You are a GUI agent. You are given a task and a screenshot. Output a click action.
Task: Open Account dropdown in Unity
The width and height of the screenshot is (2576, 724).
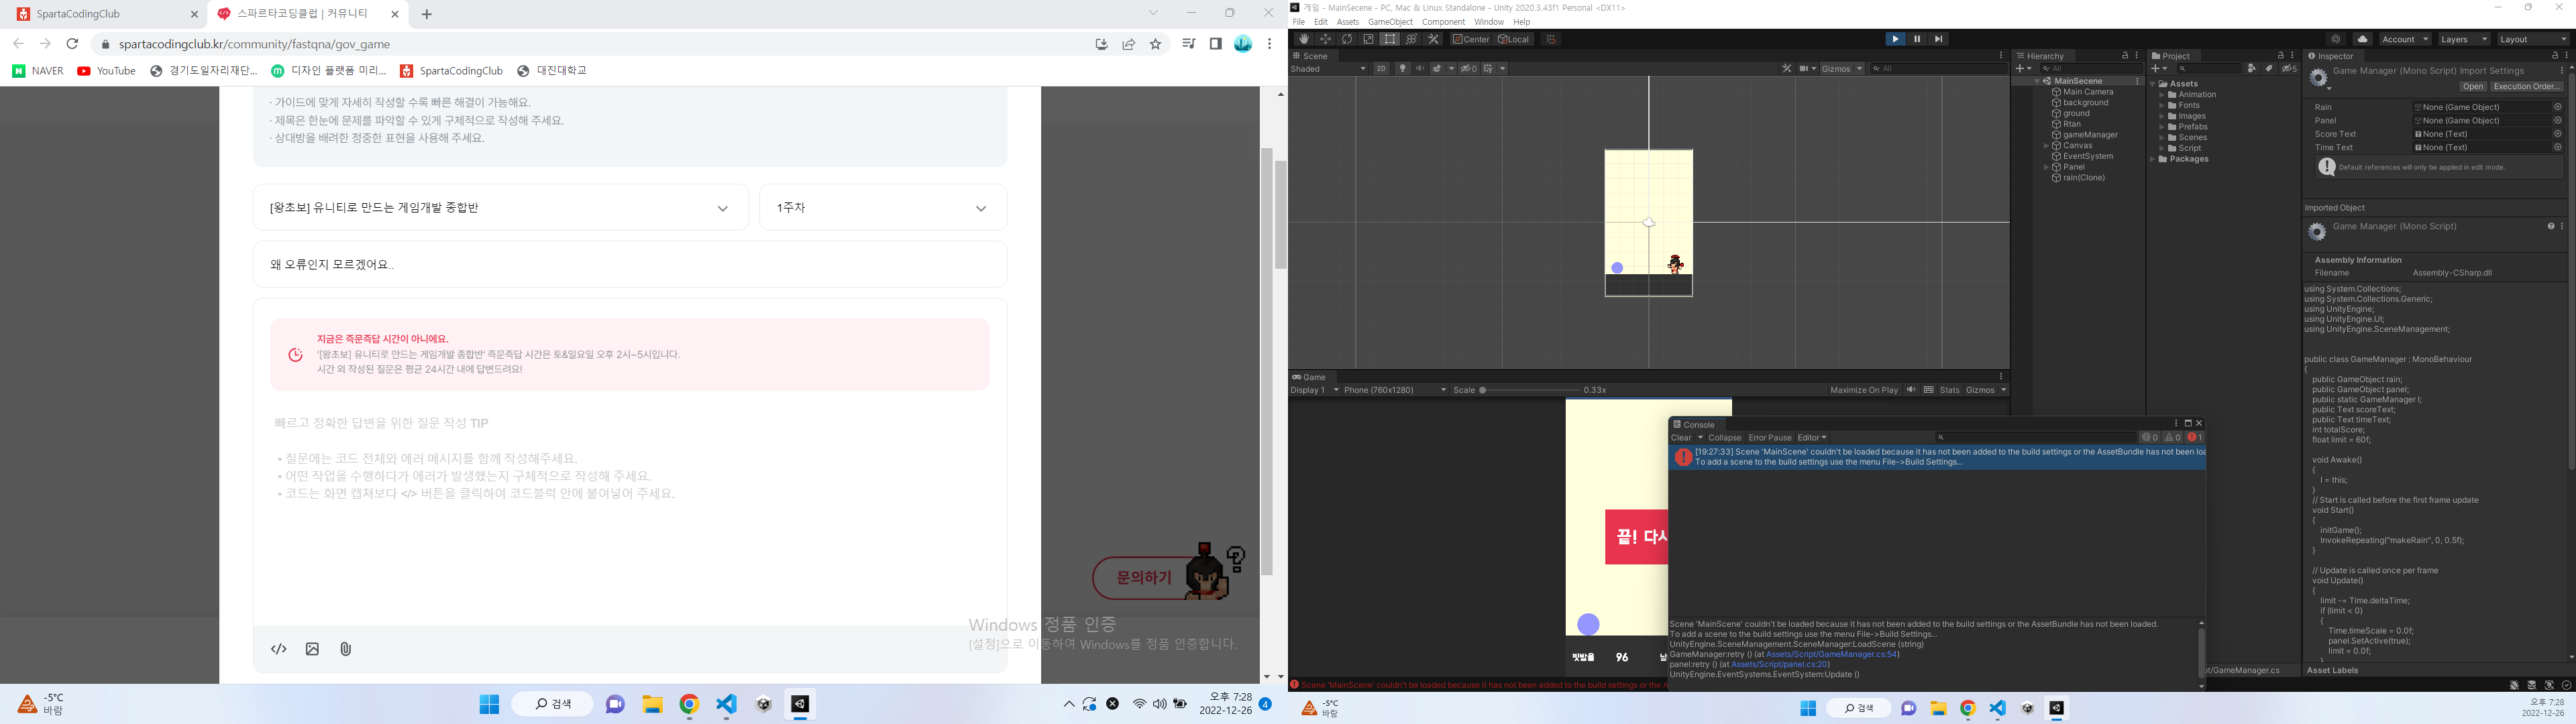pyautogui.click(x=2405, y=40)
